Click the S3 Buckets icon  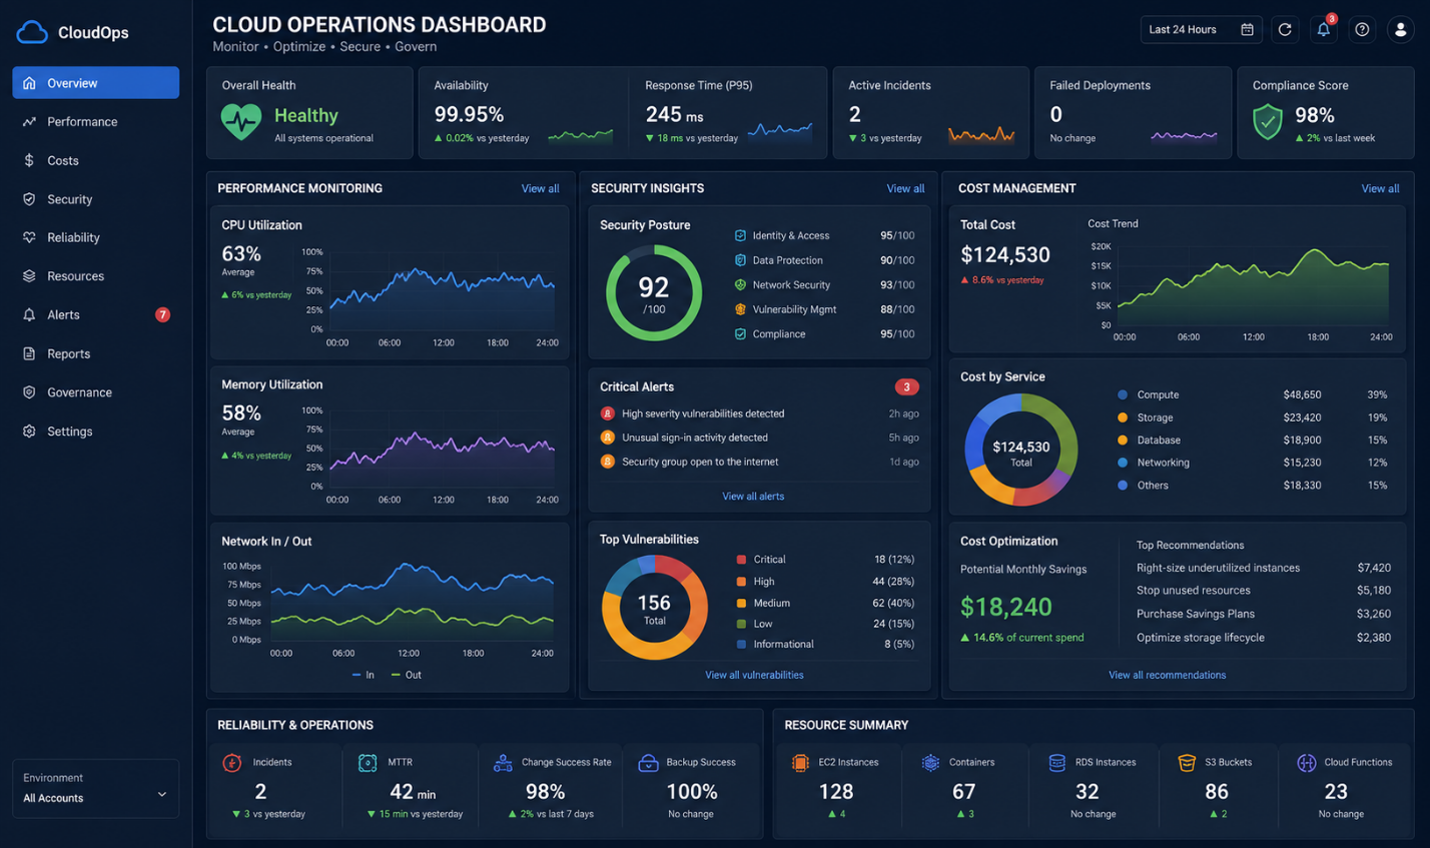(x=1187, y=763)
